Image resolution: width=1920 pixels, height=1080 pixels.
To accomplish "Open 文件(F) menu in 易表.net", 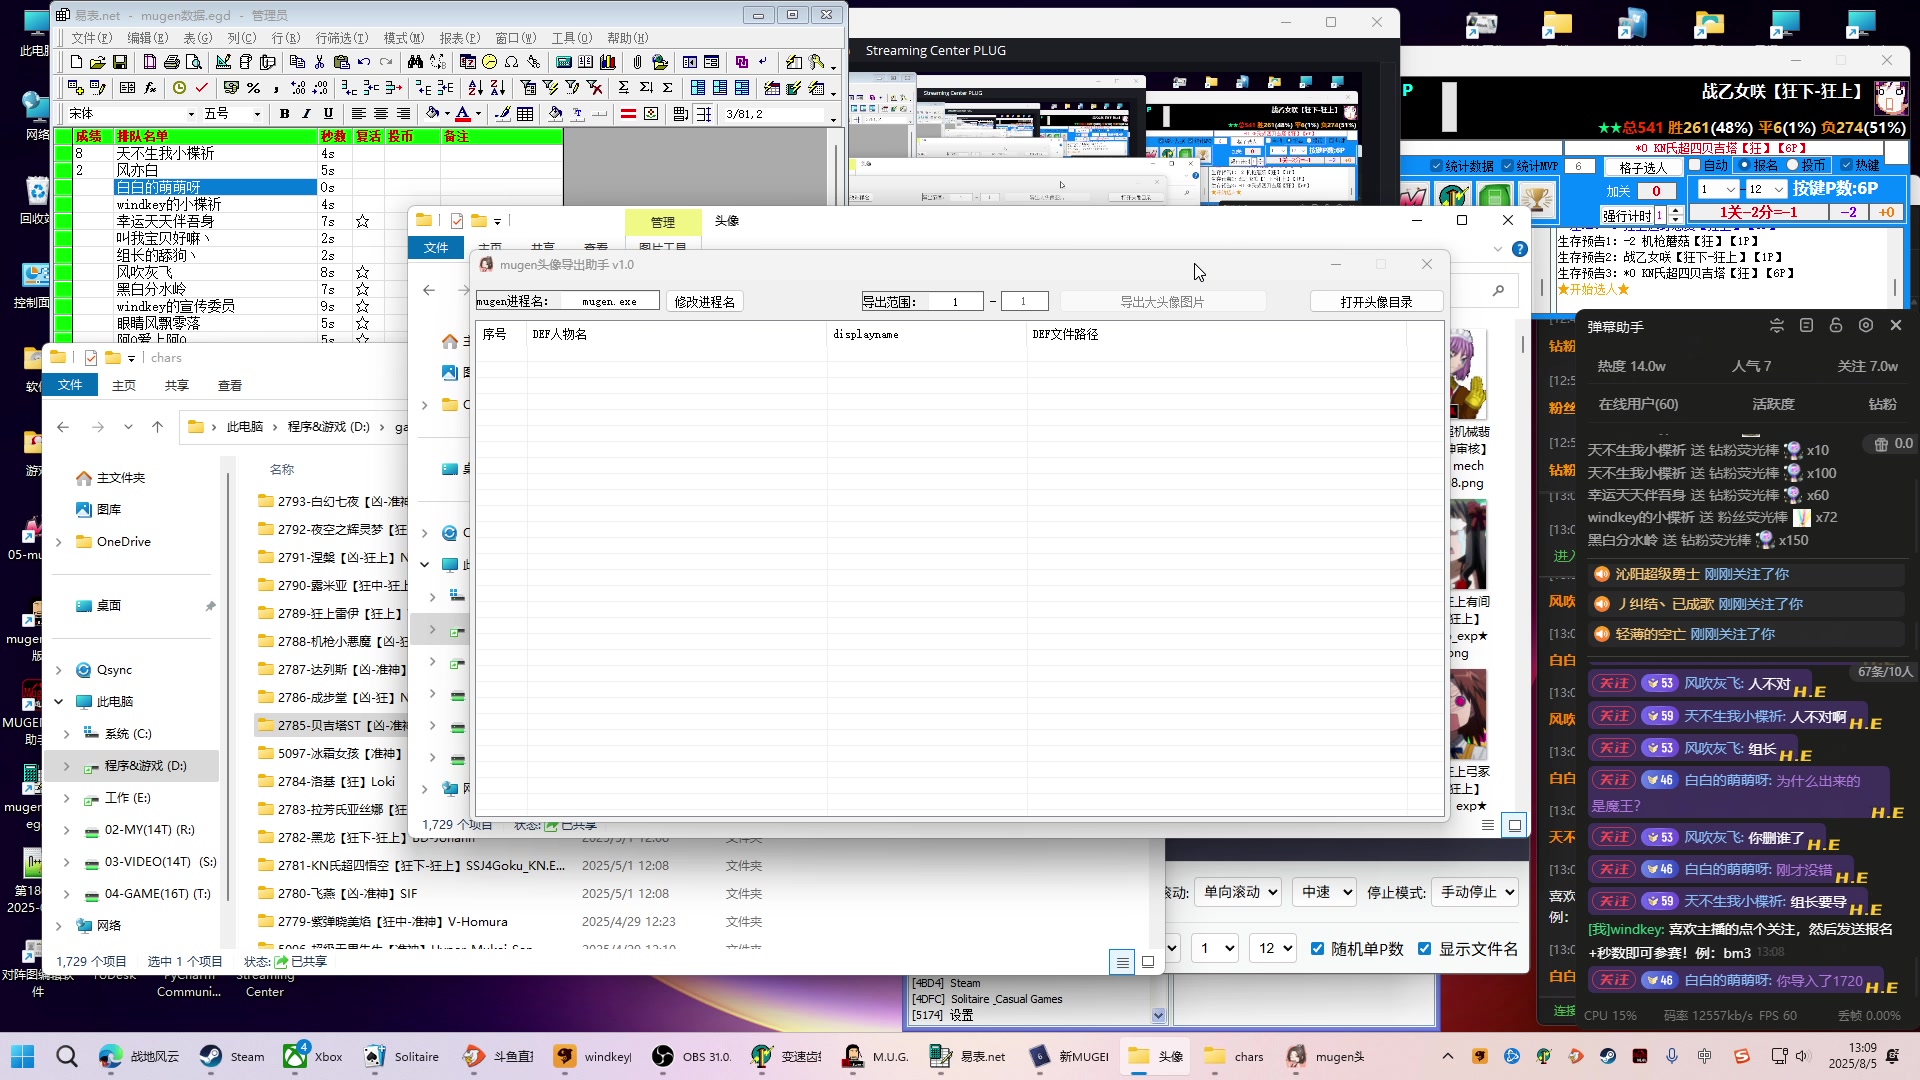I will coord(92,38).
